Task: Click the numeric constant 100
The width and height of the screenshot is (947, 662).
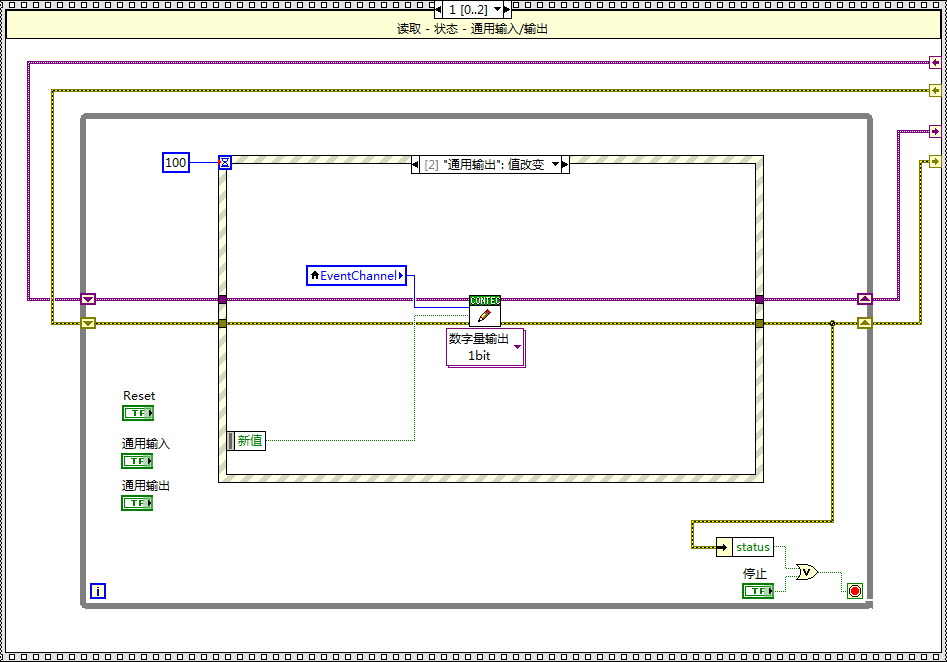Action: coord(175,163)
